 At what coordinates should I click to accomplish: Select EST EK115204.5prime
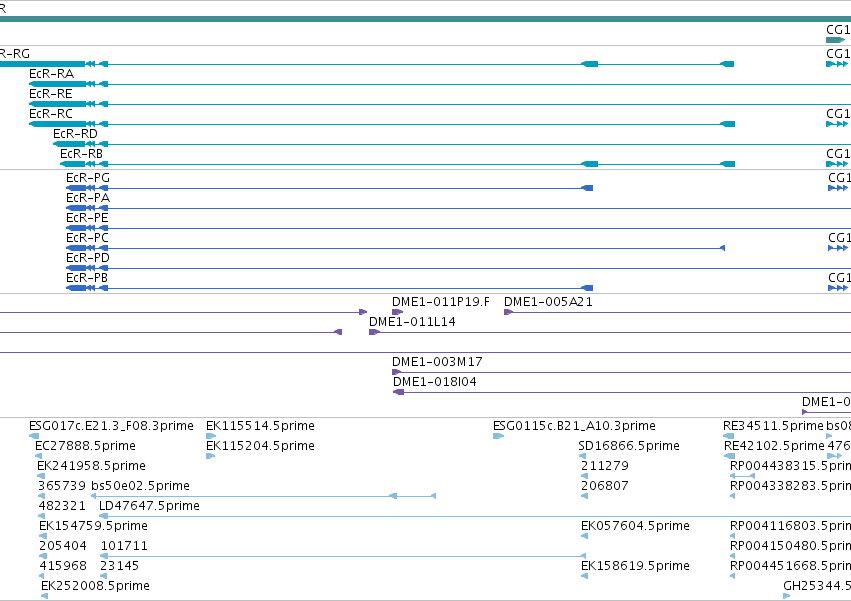(261, 446)
